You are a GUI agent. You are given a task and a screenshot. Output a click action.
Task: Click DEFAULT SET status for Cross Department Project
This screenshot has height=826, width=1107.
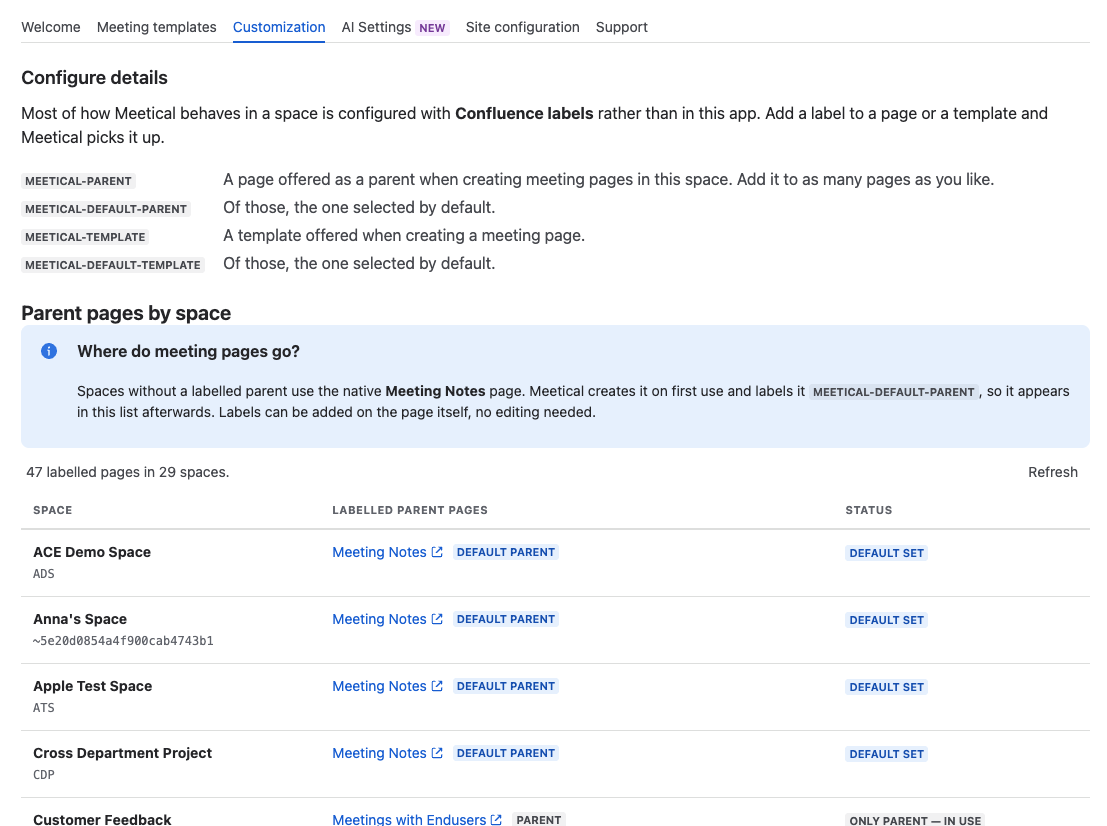[886, 754]
